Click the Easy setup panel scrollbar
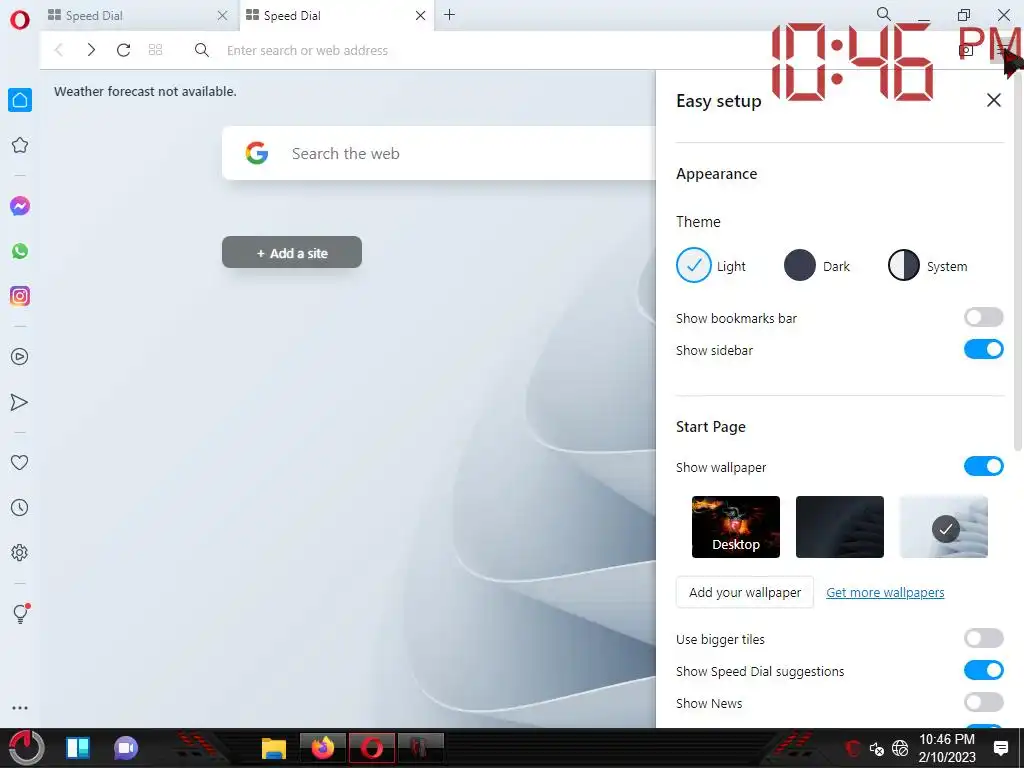This screenshot has width=1024, height=768. (1017, 261)
